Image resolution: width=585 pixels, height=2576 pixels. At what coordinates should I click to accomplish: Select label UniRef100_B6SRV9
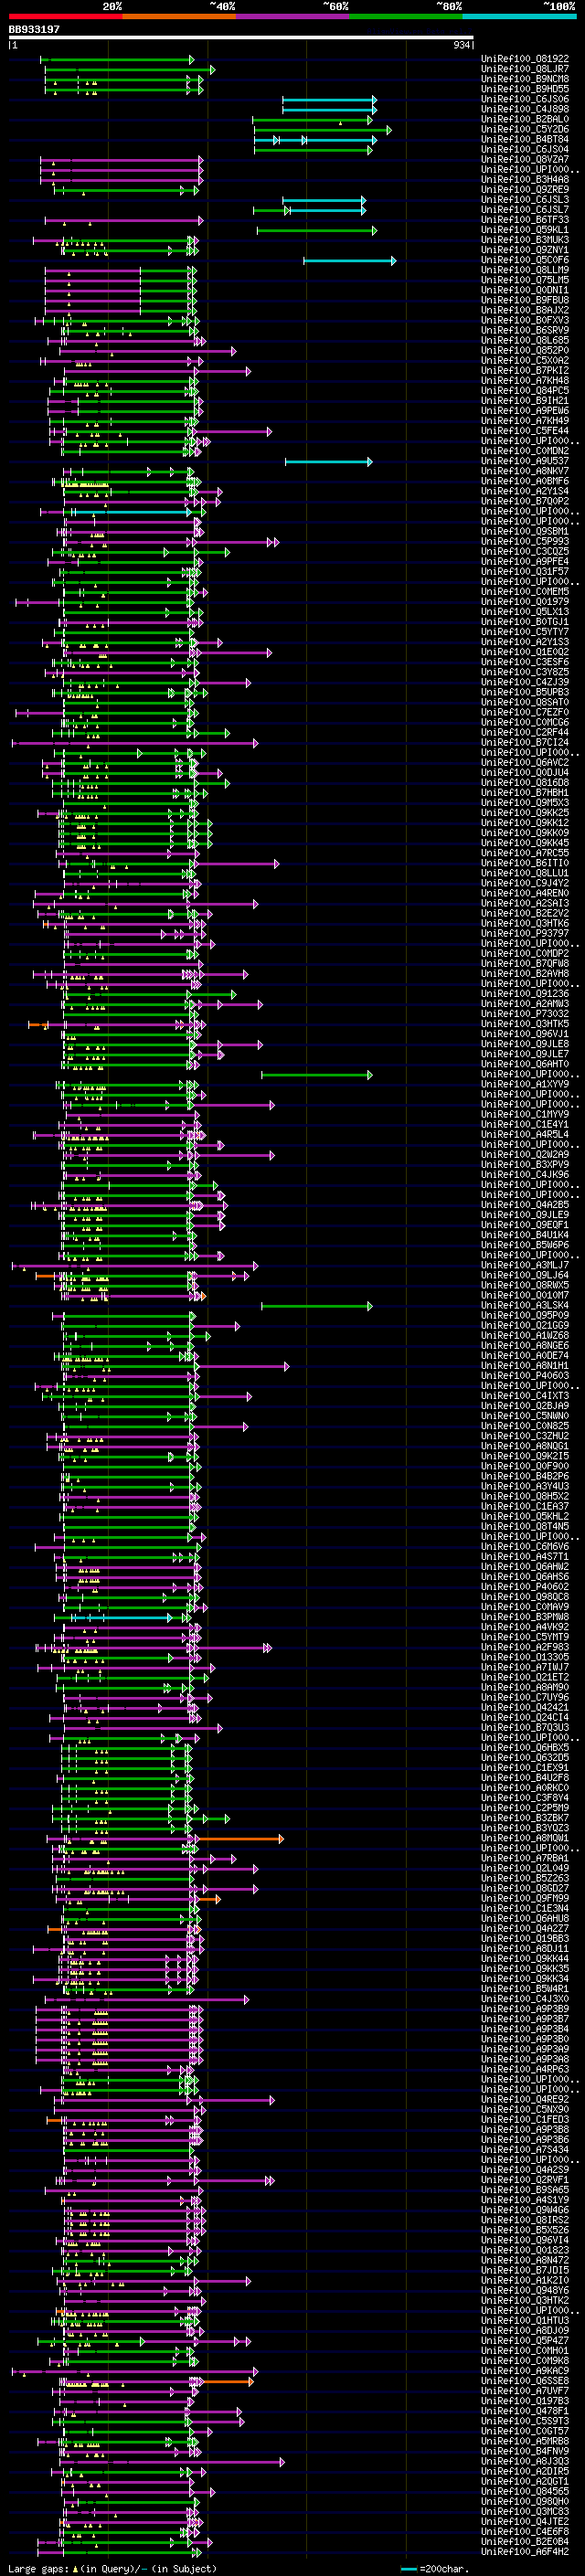click(x=525, y=330)
